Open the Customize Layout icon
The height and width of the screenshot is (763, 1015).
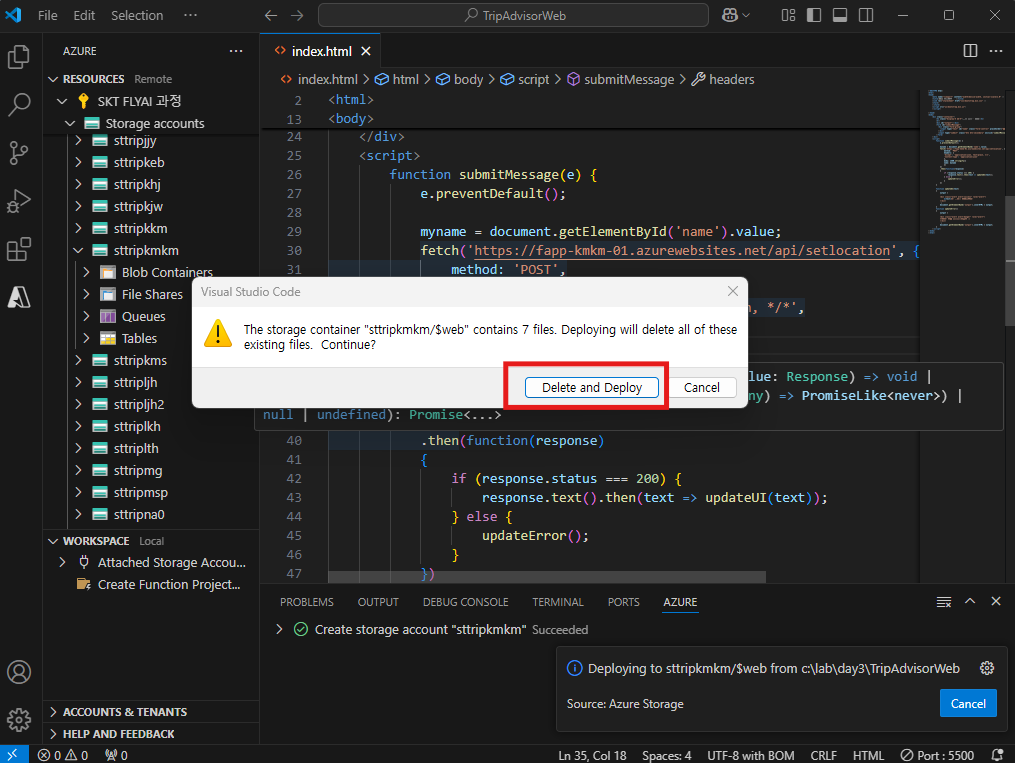point(788,15)
